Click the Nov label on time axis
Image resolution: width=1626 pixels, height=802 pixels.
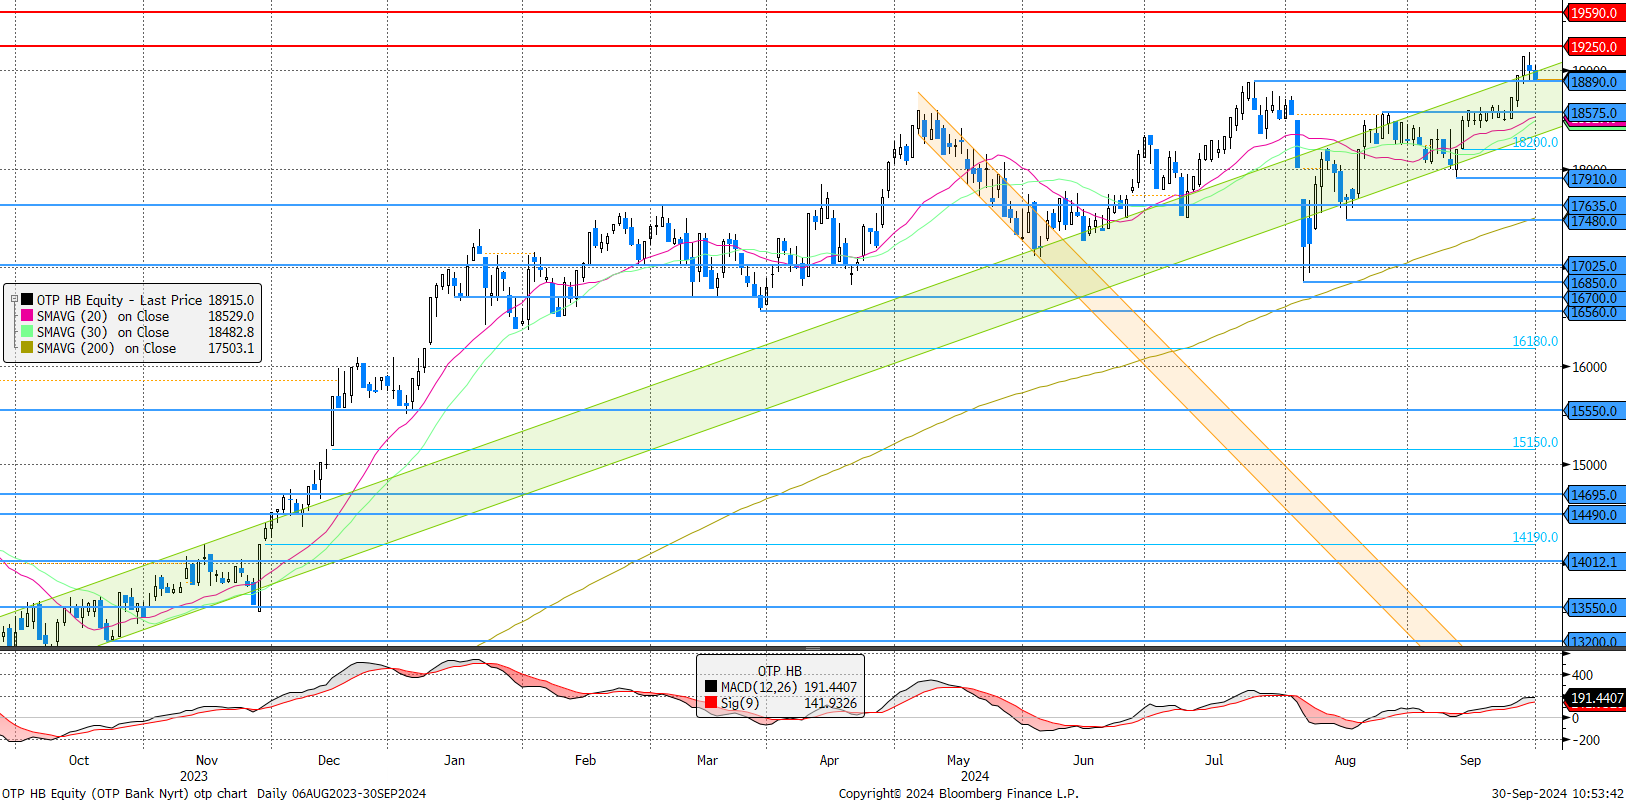207,760
